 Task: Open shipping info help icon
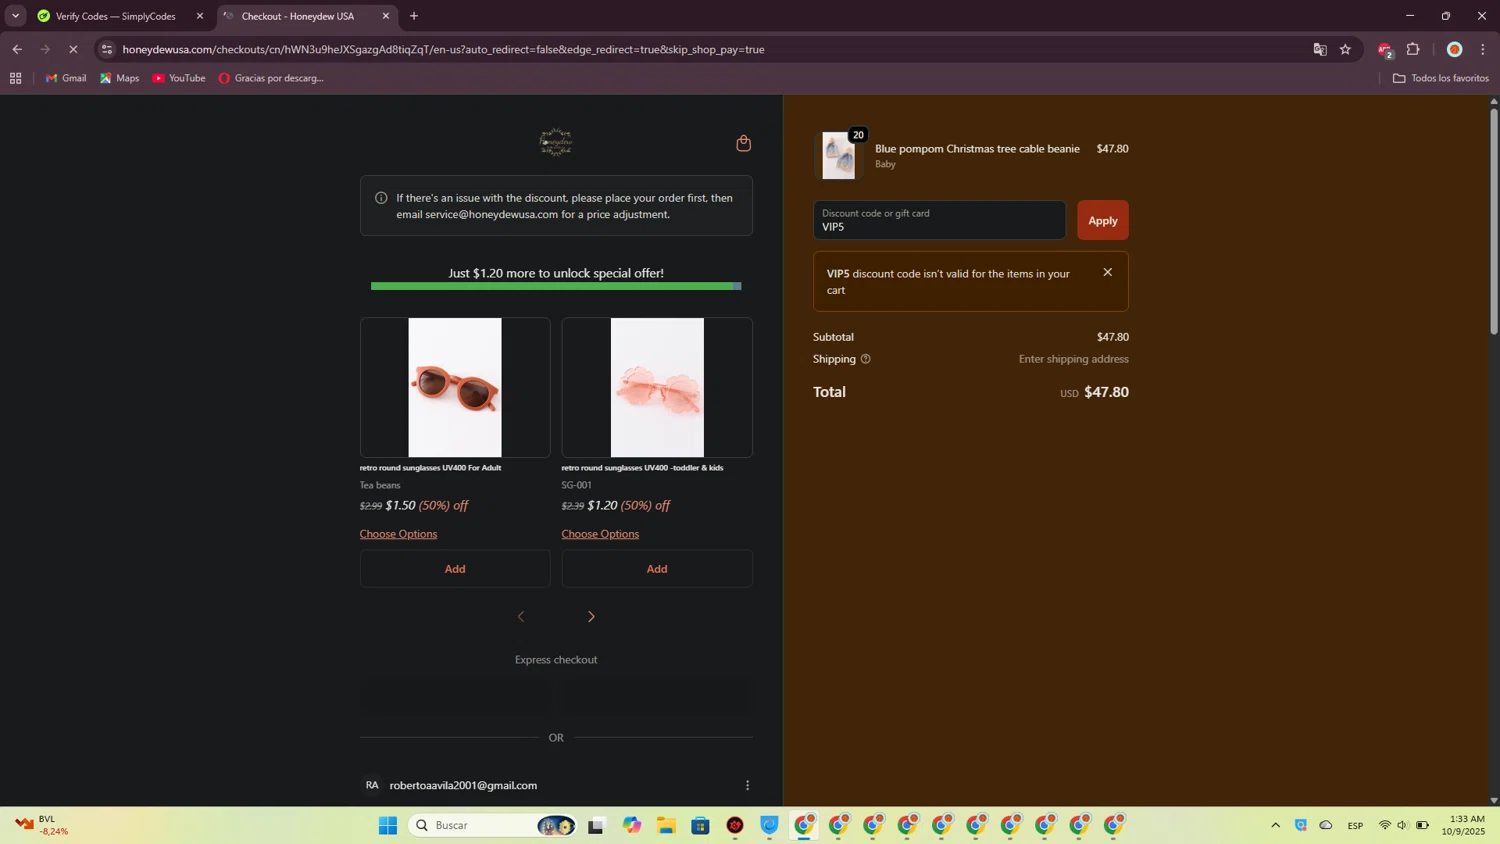pyautogui.click(x=866, y=359)
